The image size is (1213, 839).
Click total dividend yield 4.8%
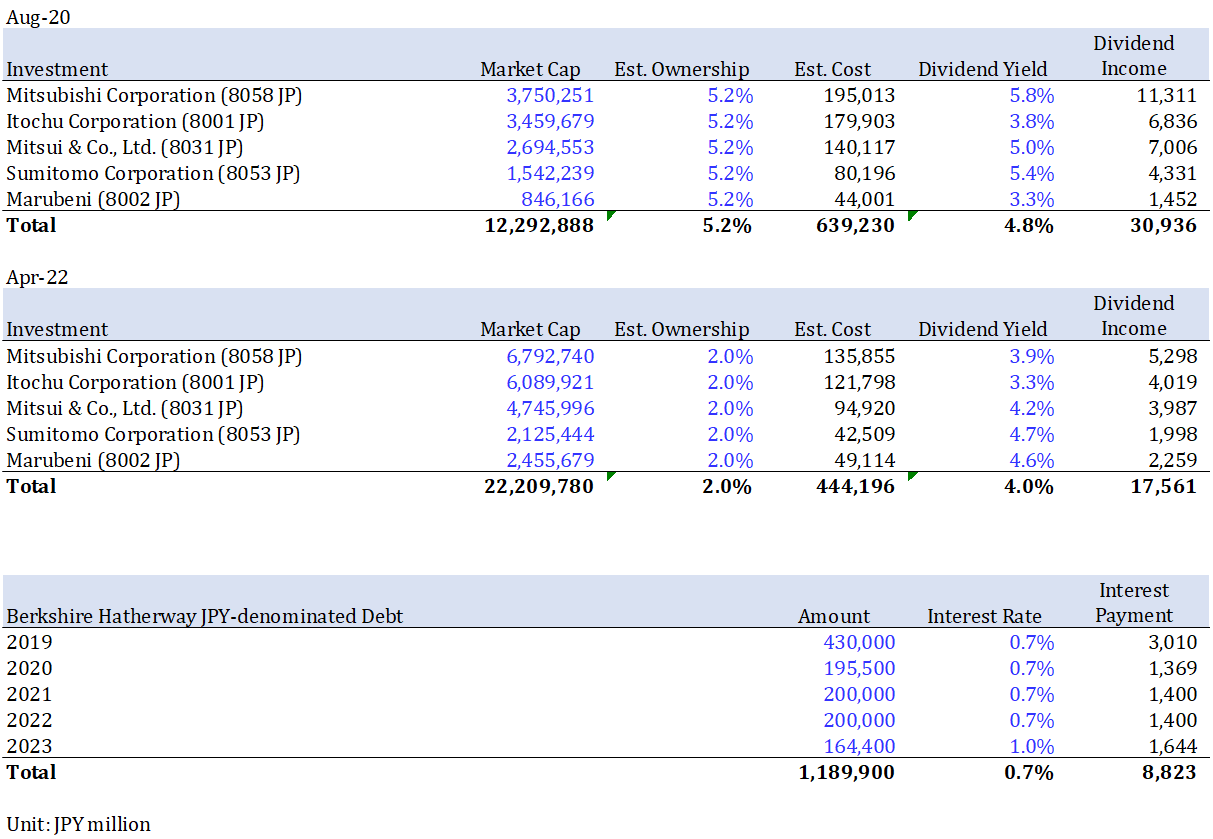(x=1030, y=225)
